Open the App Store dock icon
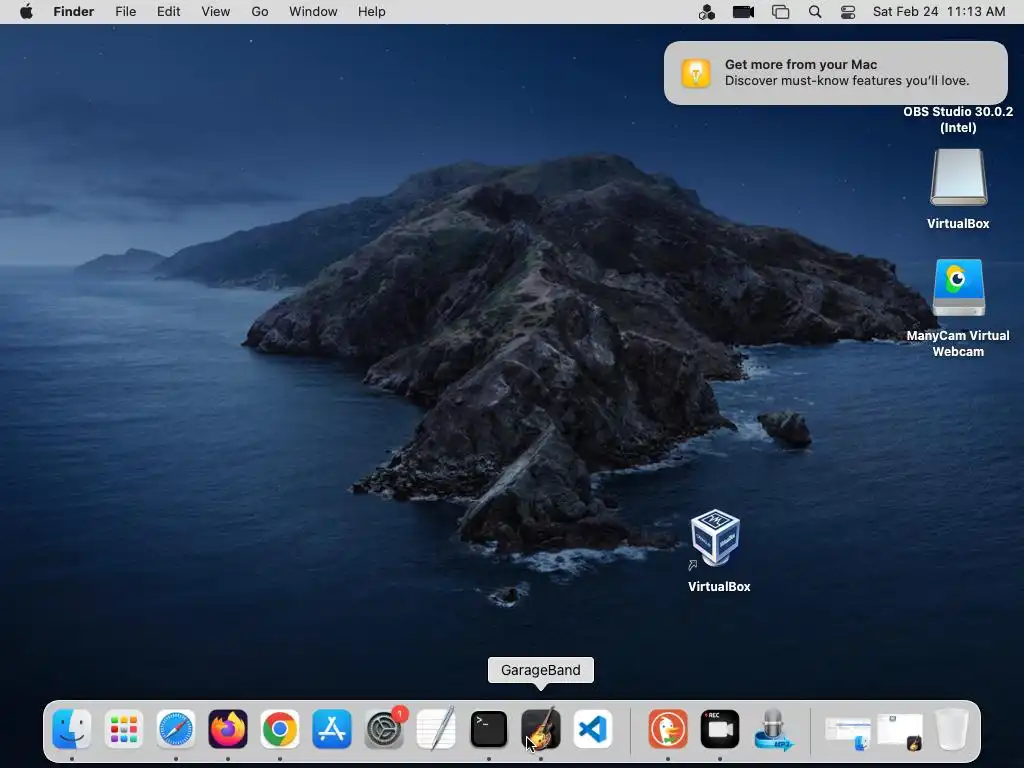The height and width of the screenshot is (768, 1024). pos(332,729)
